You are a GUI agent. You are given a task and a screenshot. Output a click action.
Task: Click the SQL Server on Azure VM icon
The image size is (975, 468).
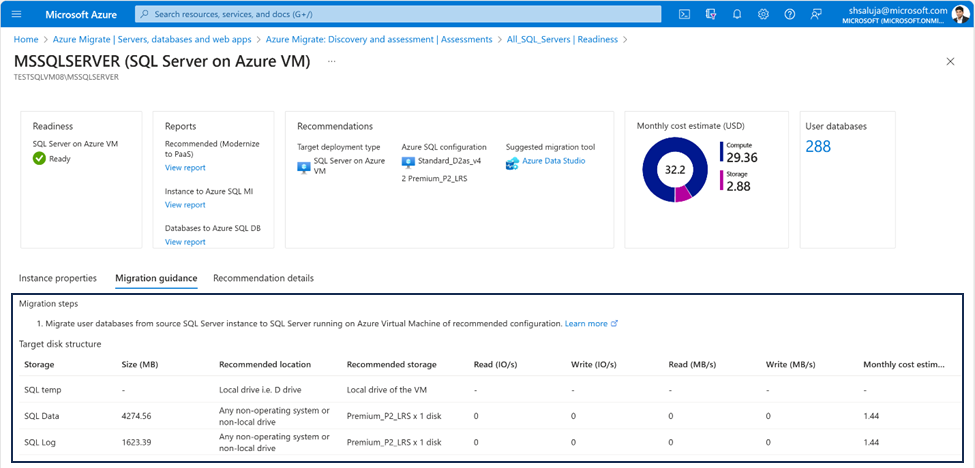pyautogui.click(x=303, y=166)
